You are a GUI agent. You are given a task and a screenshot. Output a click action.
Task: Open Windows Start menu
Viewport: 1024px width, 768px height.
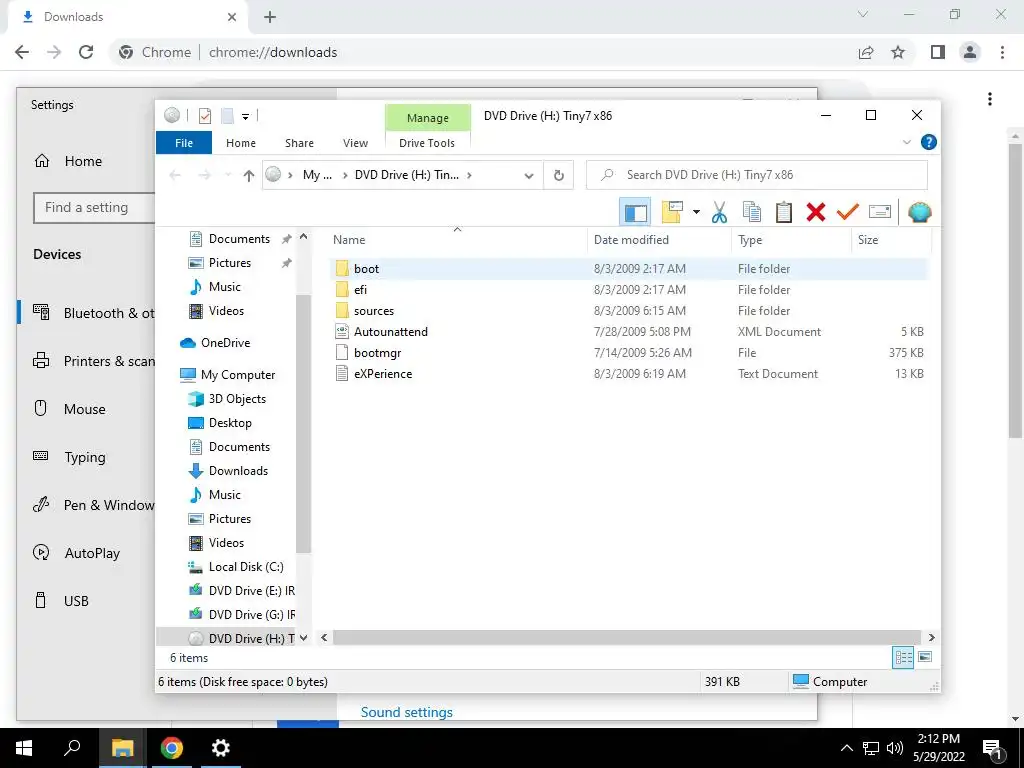coord(24,748)
